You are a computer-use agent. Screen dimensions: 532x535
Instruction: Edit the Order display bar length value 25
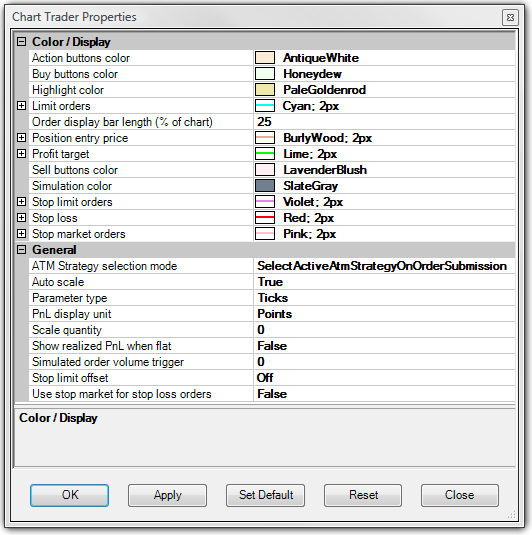(384, 122)
